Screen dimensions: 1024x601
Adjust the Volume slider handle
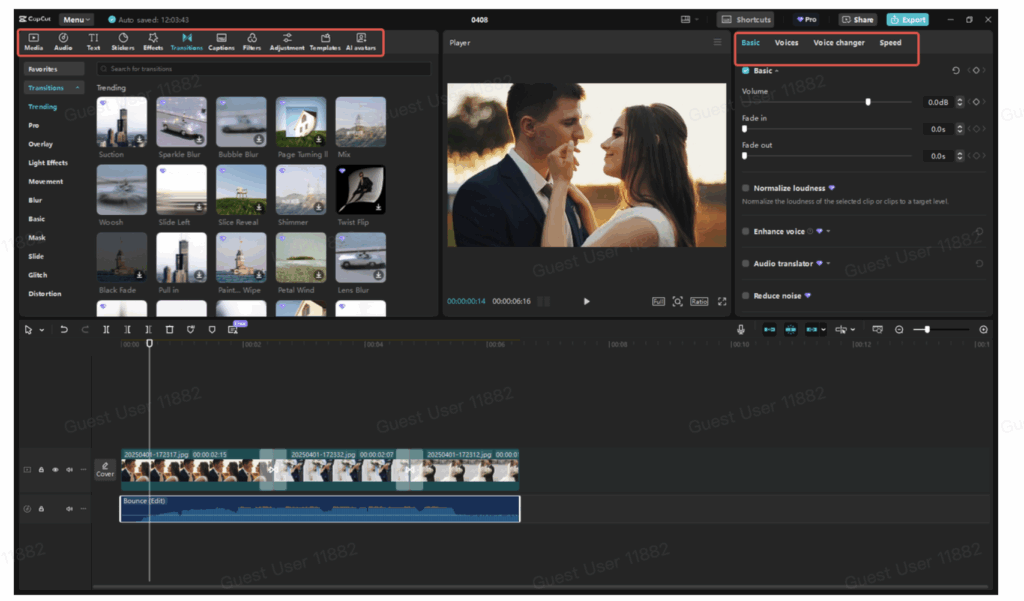point(868,102)
